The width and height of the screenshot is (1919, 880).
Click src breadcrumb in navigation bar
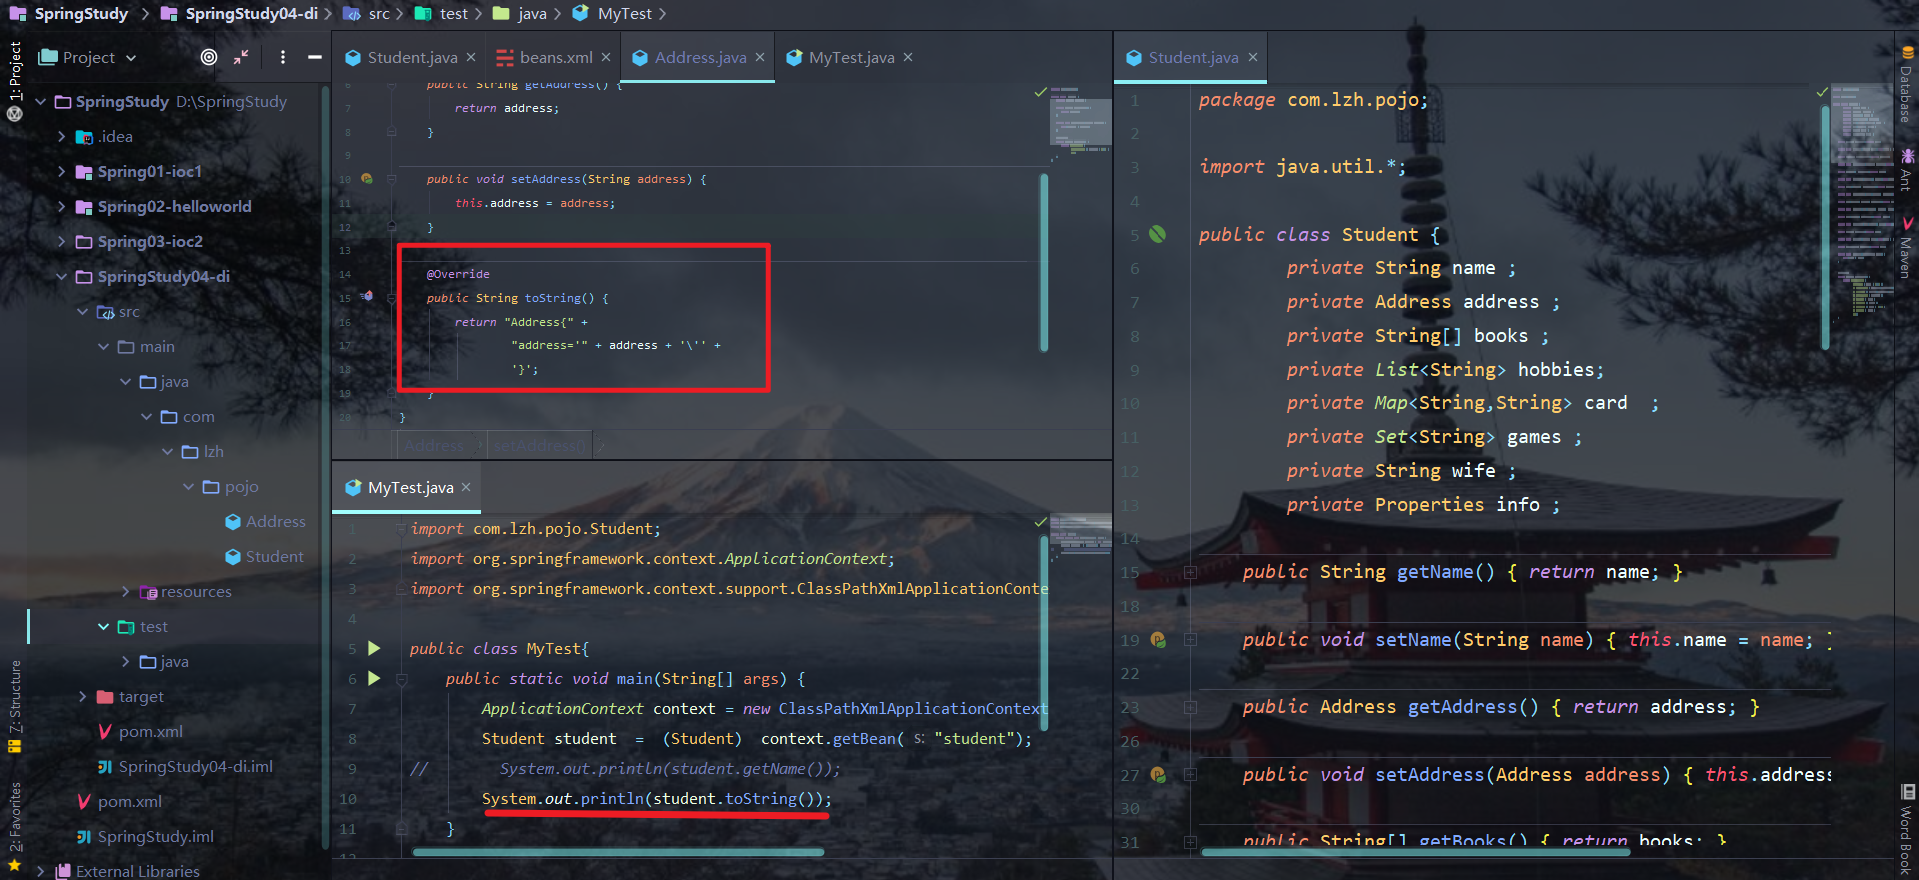(x=367, y=13)
